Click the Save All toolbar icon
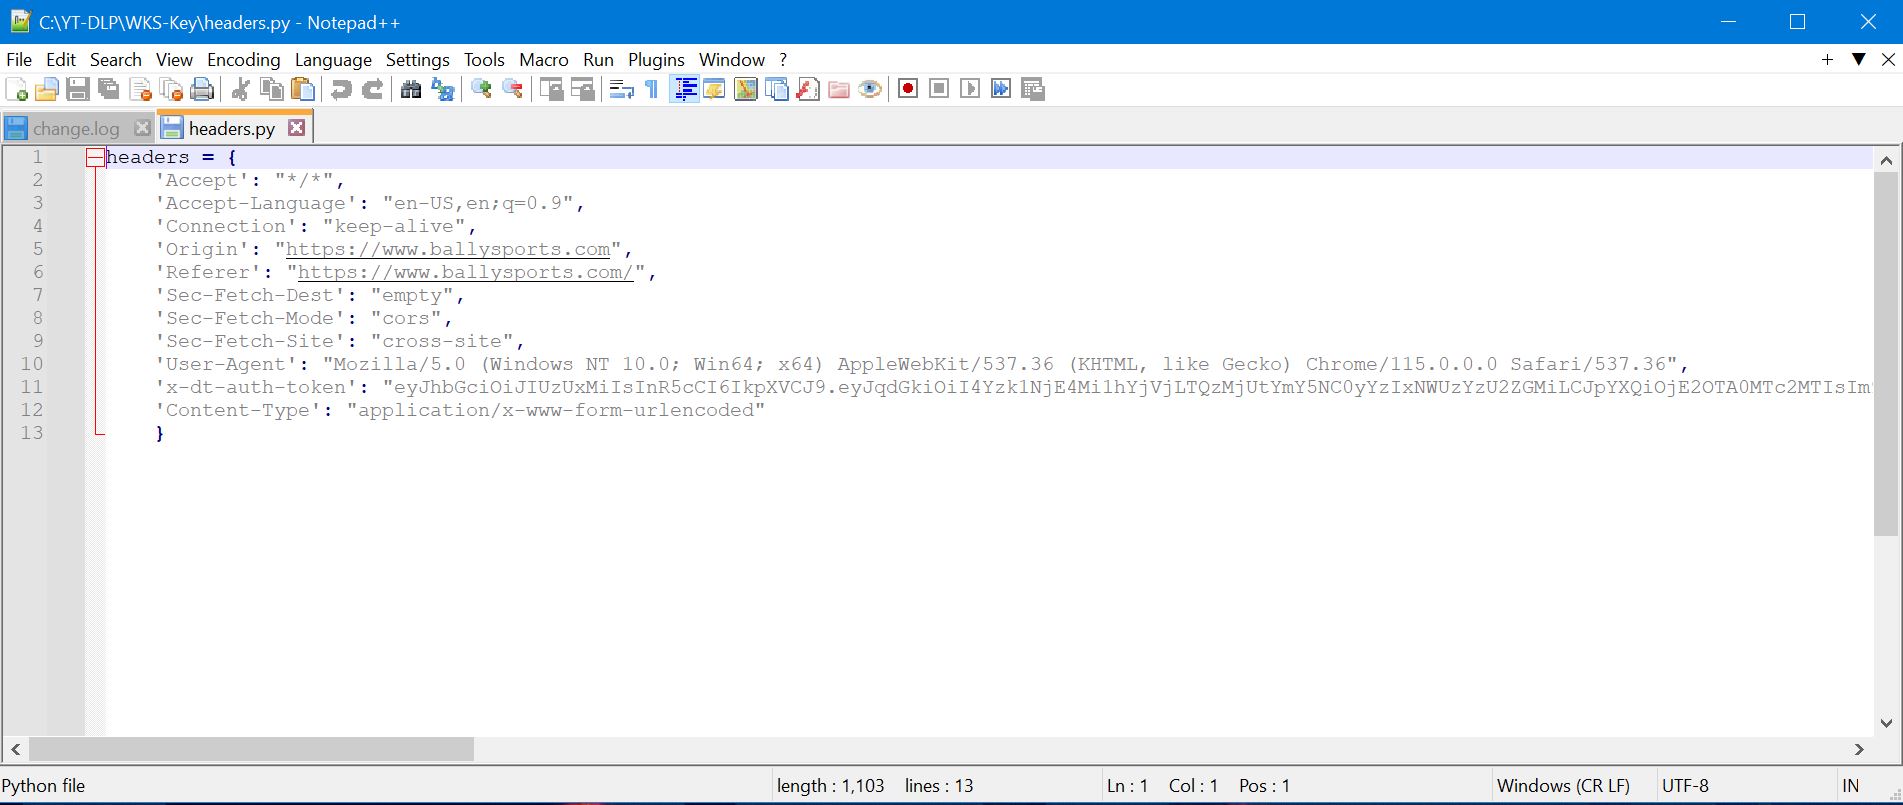This screenshot has height=805, width=1903. point(109,90)
